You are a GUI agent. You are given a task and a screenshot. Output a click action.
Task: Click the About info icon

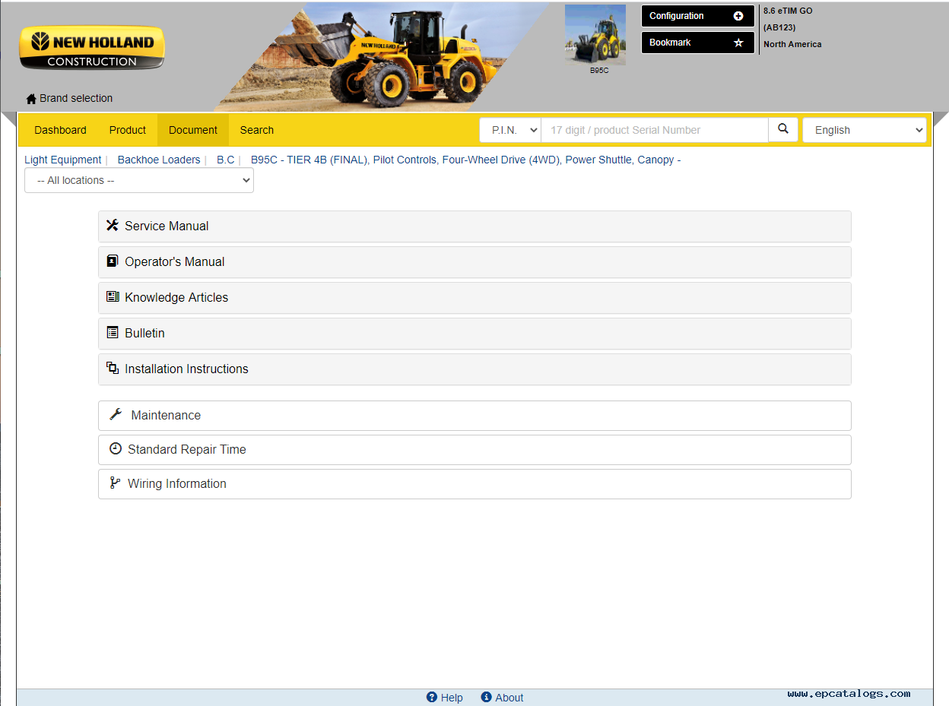coord(486,697)
